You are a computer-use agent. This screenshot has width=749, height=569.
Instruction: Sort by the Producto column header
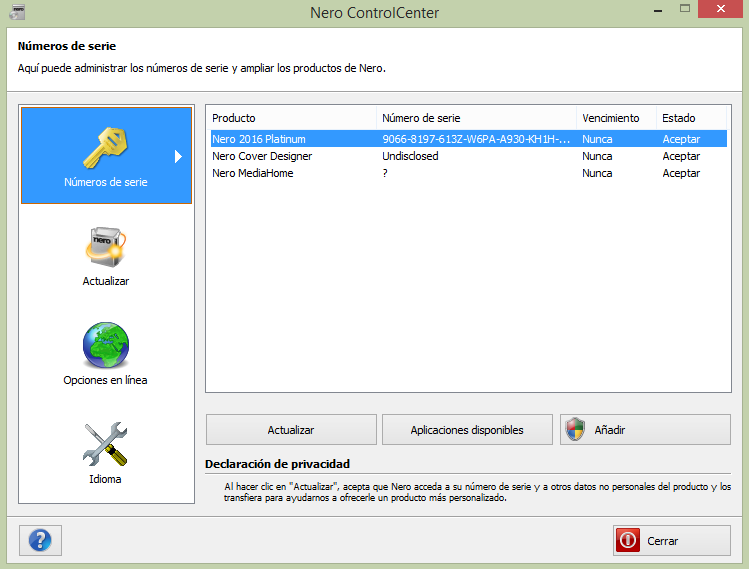click(x=293, y=118)
